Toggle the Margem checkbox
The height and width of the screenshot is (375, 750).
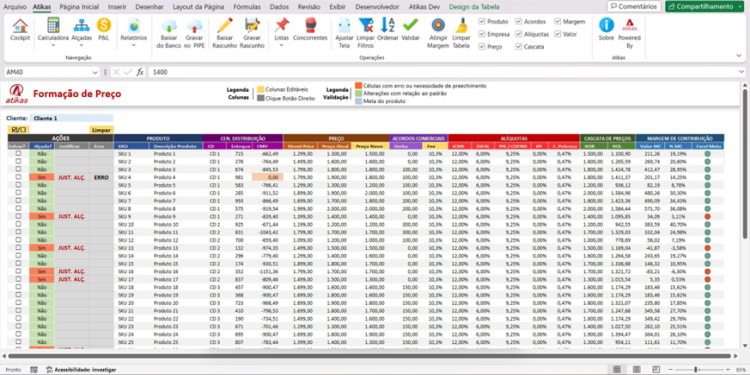tap(558, 22)
